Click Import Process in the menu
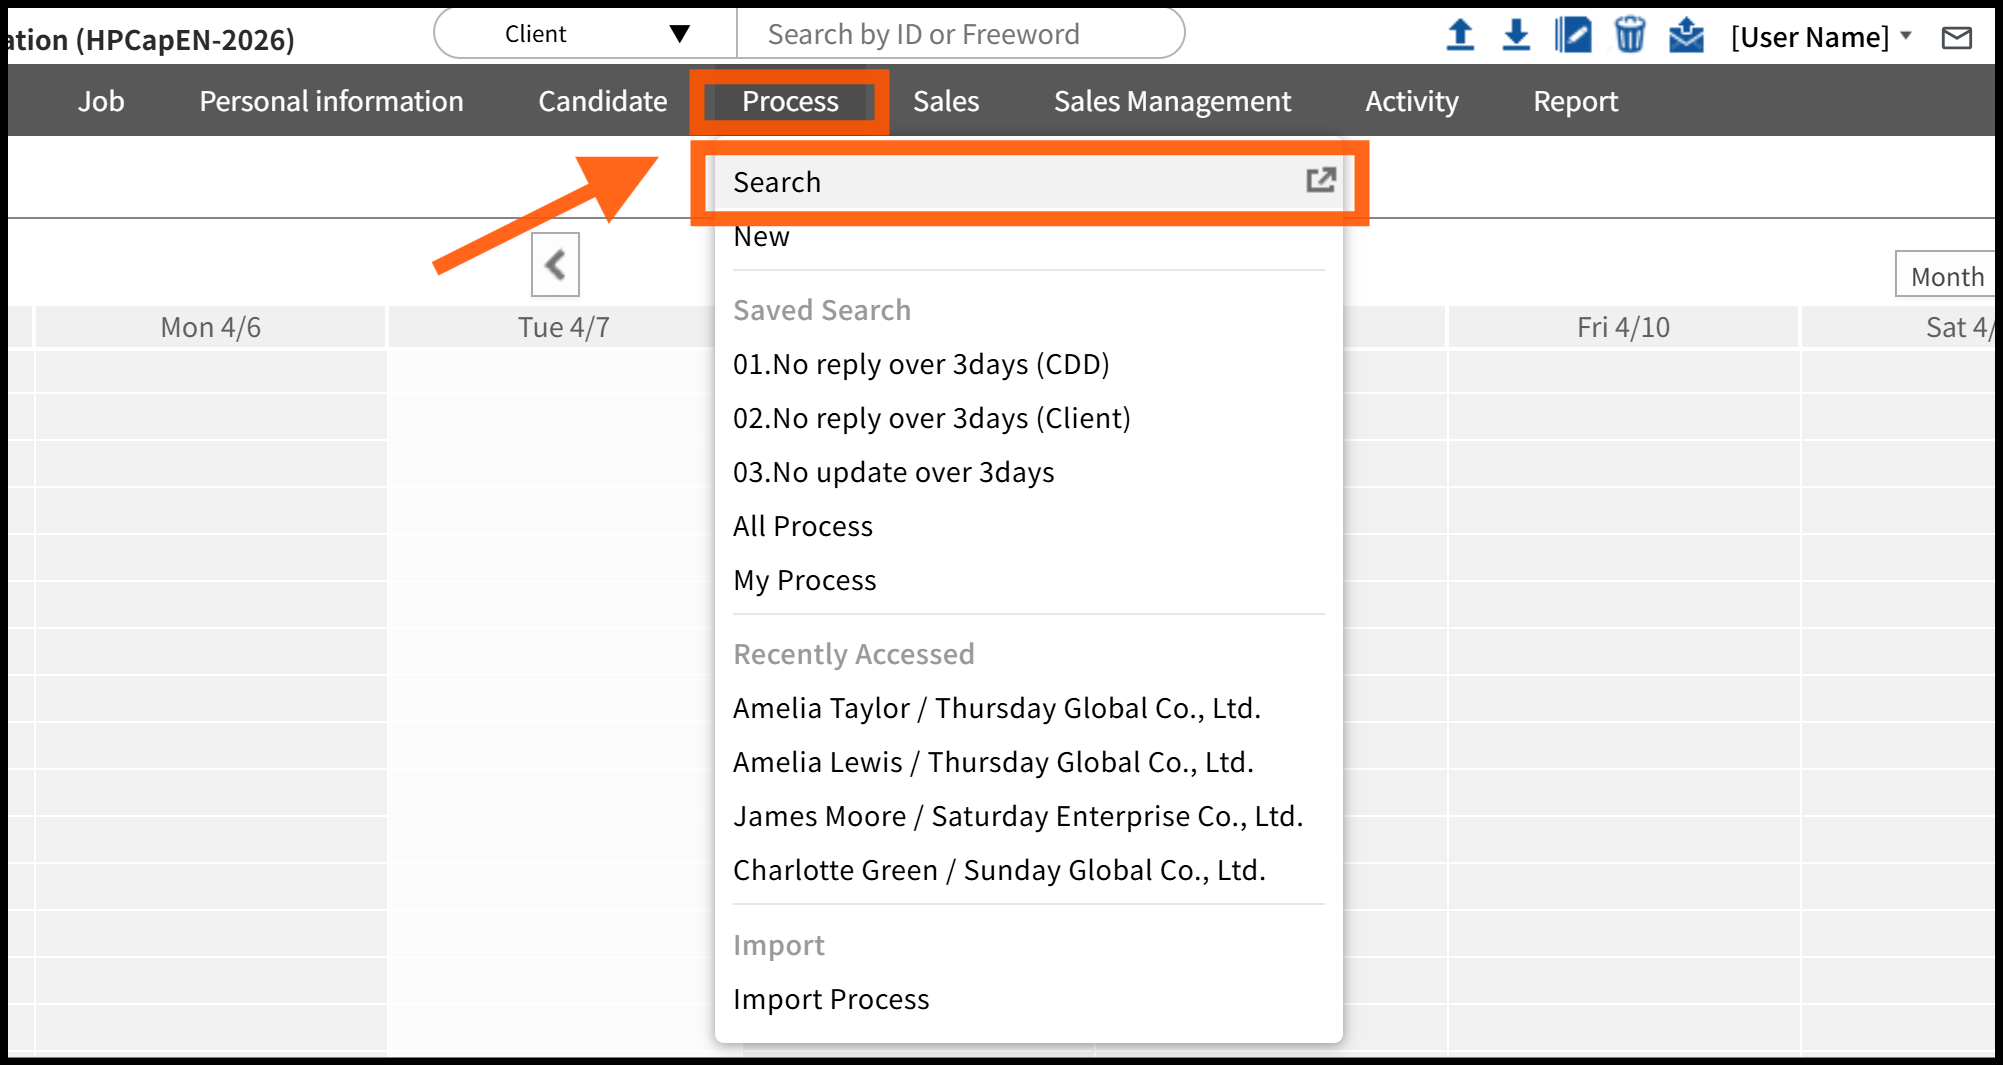 [830, 999]
